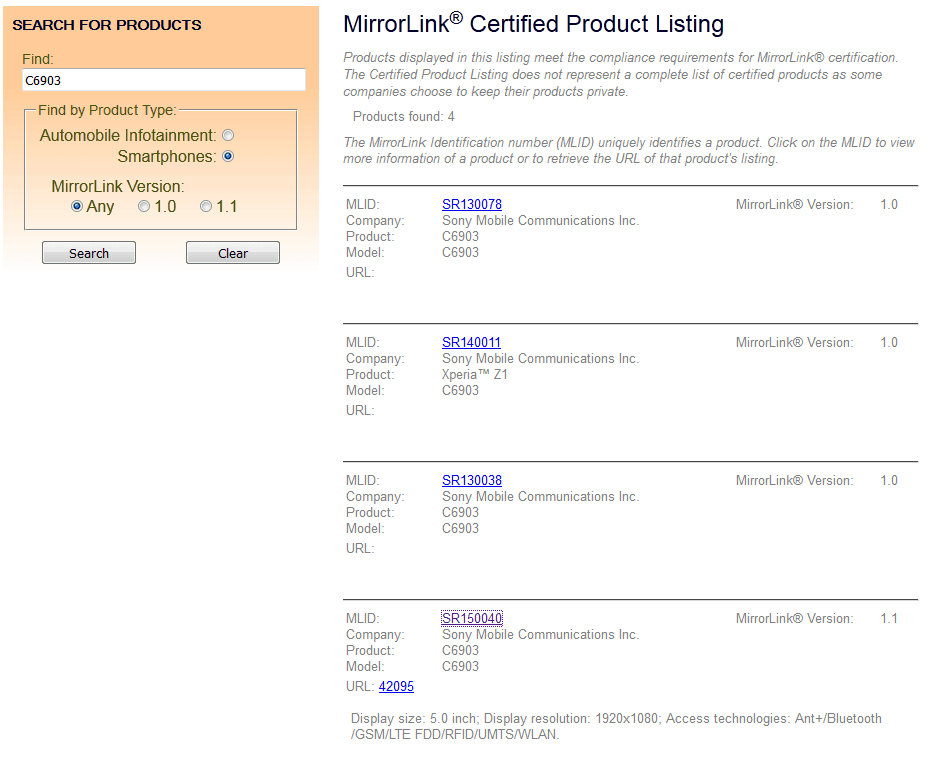This screenshot has width=952, height=763.
Task: Click the version value 1.1 for SR150040
Action: [x=889, y=619]
